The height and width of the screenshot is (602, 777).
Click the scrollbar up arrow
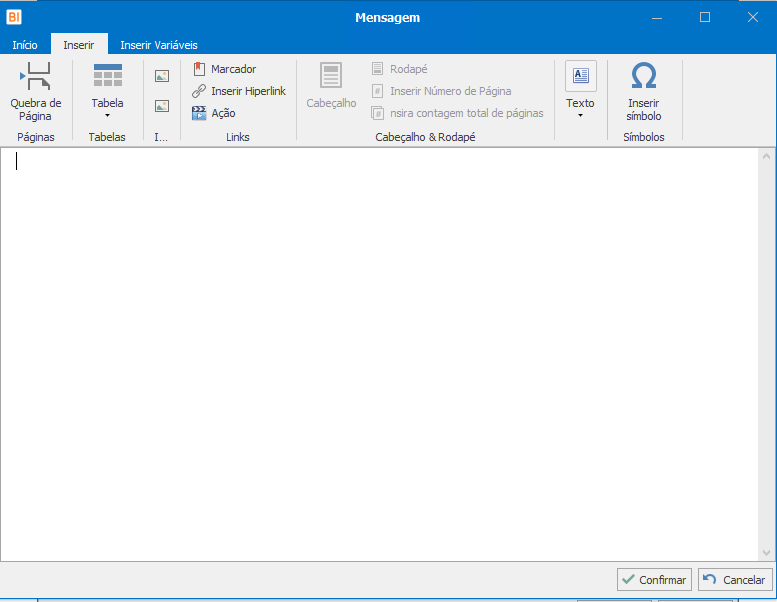pos(767,157)
